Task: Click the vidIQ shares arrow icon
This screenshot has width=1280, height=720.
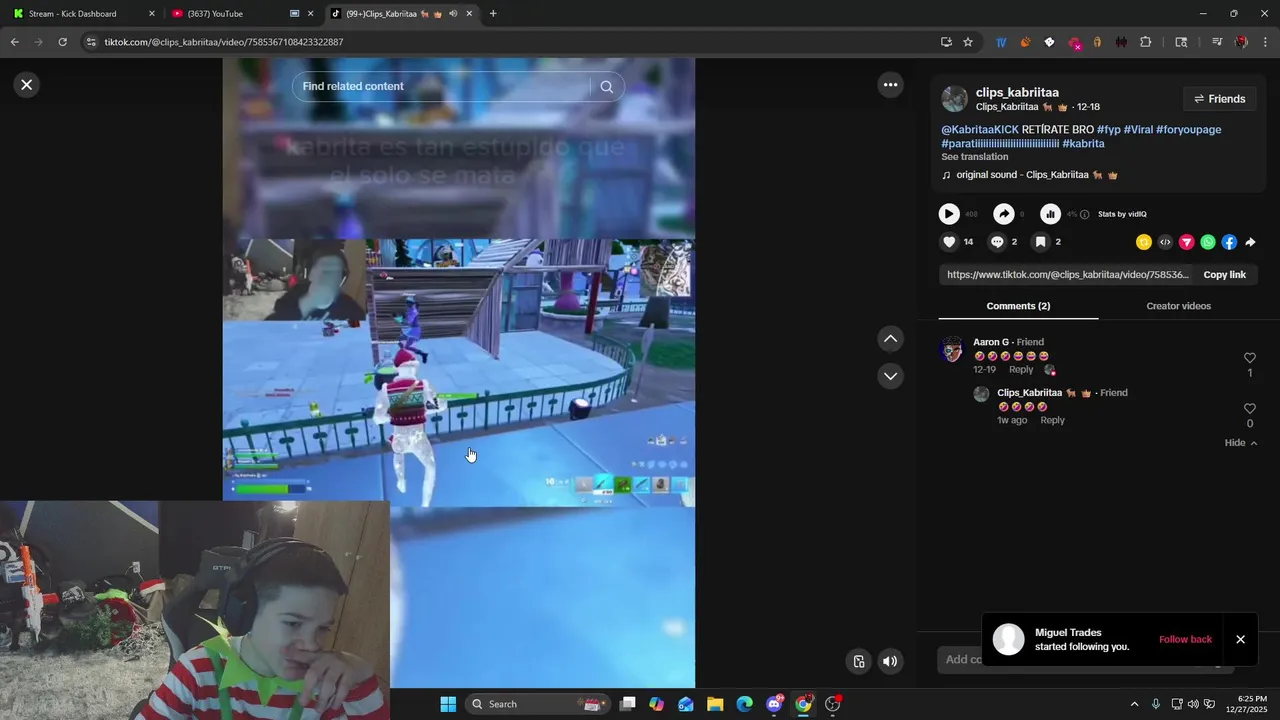Action: pyautogui.click(x=1003, y=214)
